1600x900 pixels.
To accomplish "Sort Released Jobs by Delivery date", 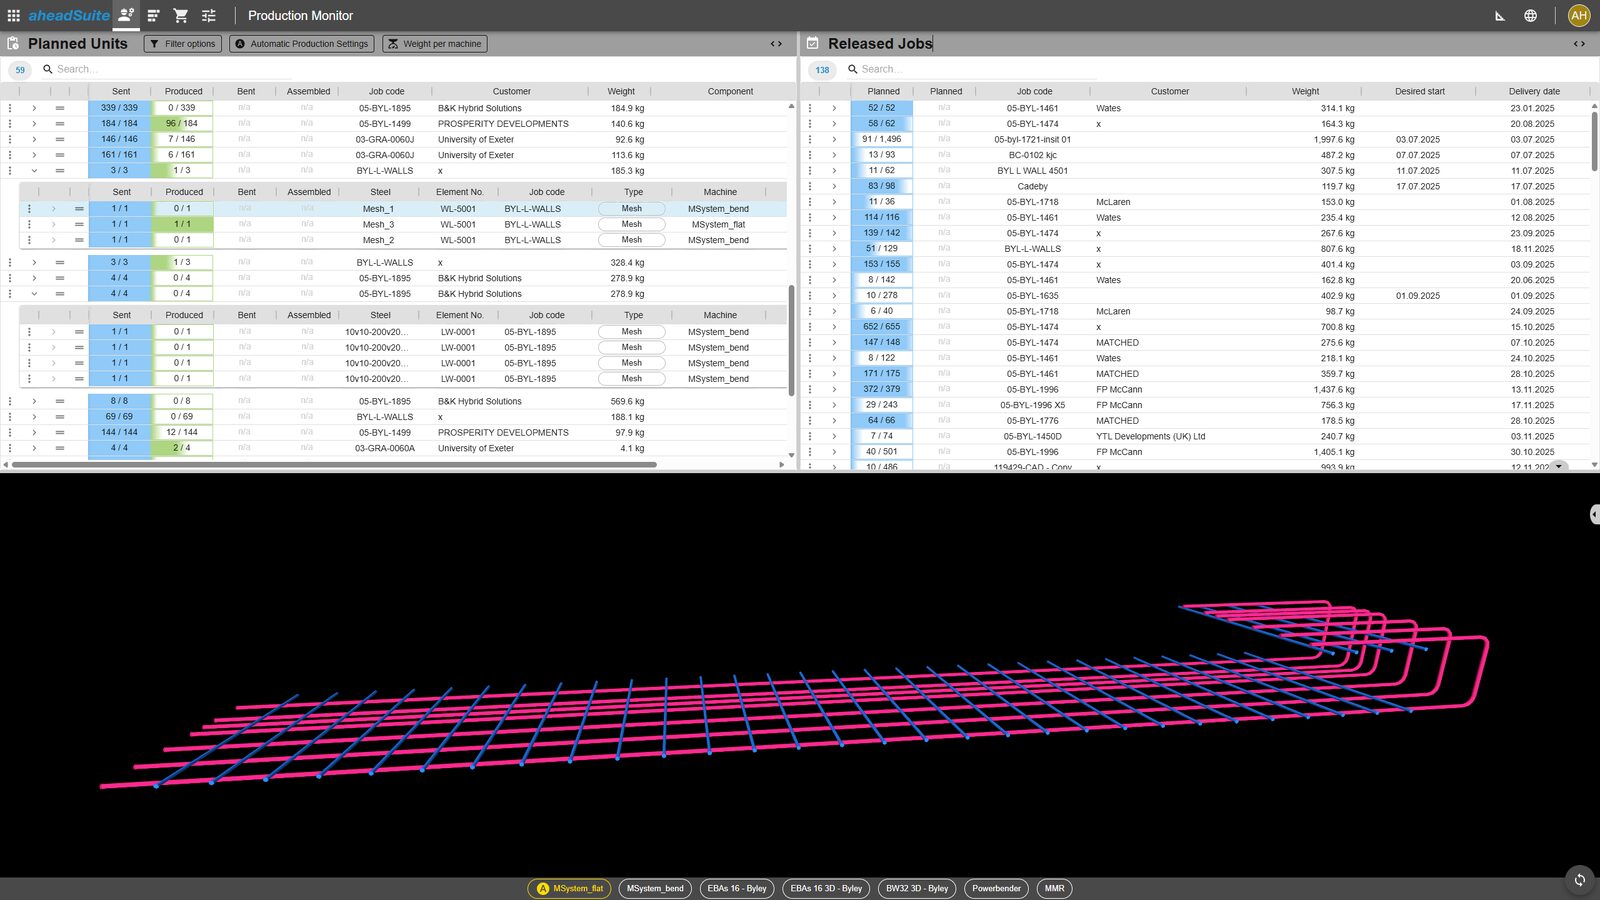I will tap(1534, 91).
